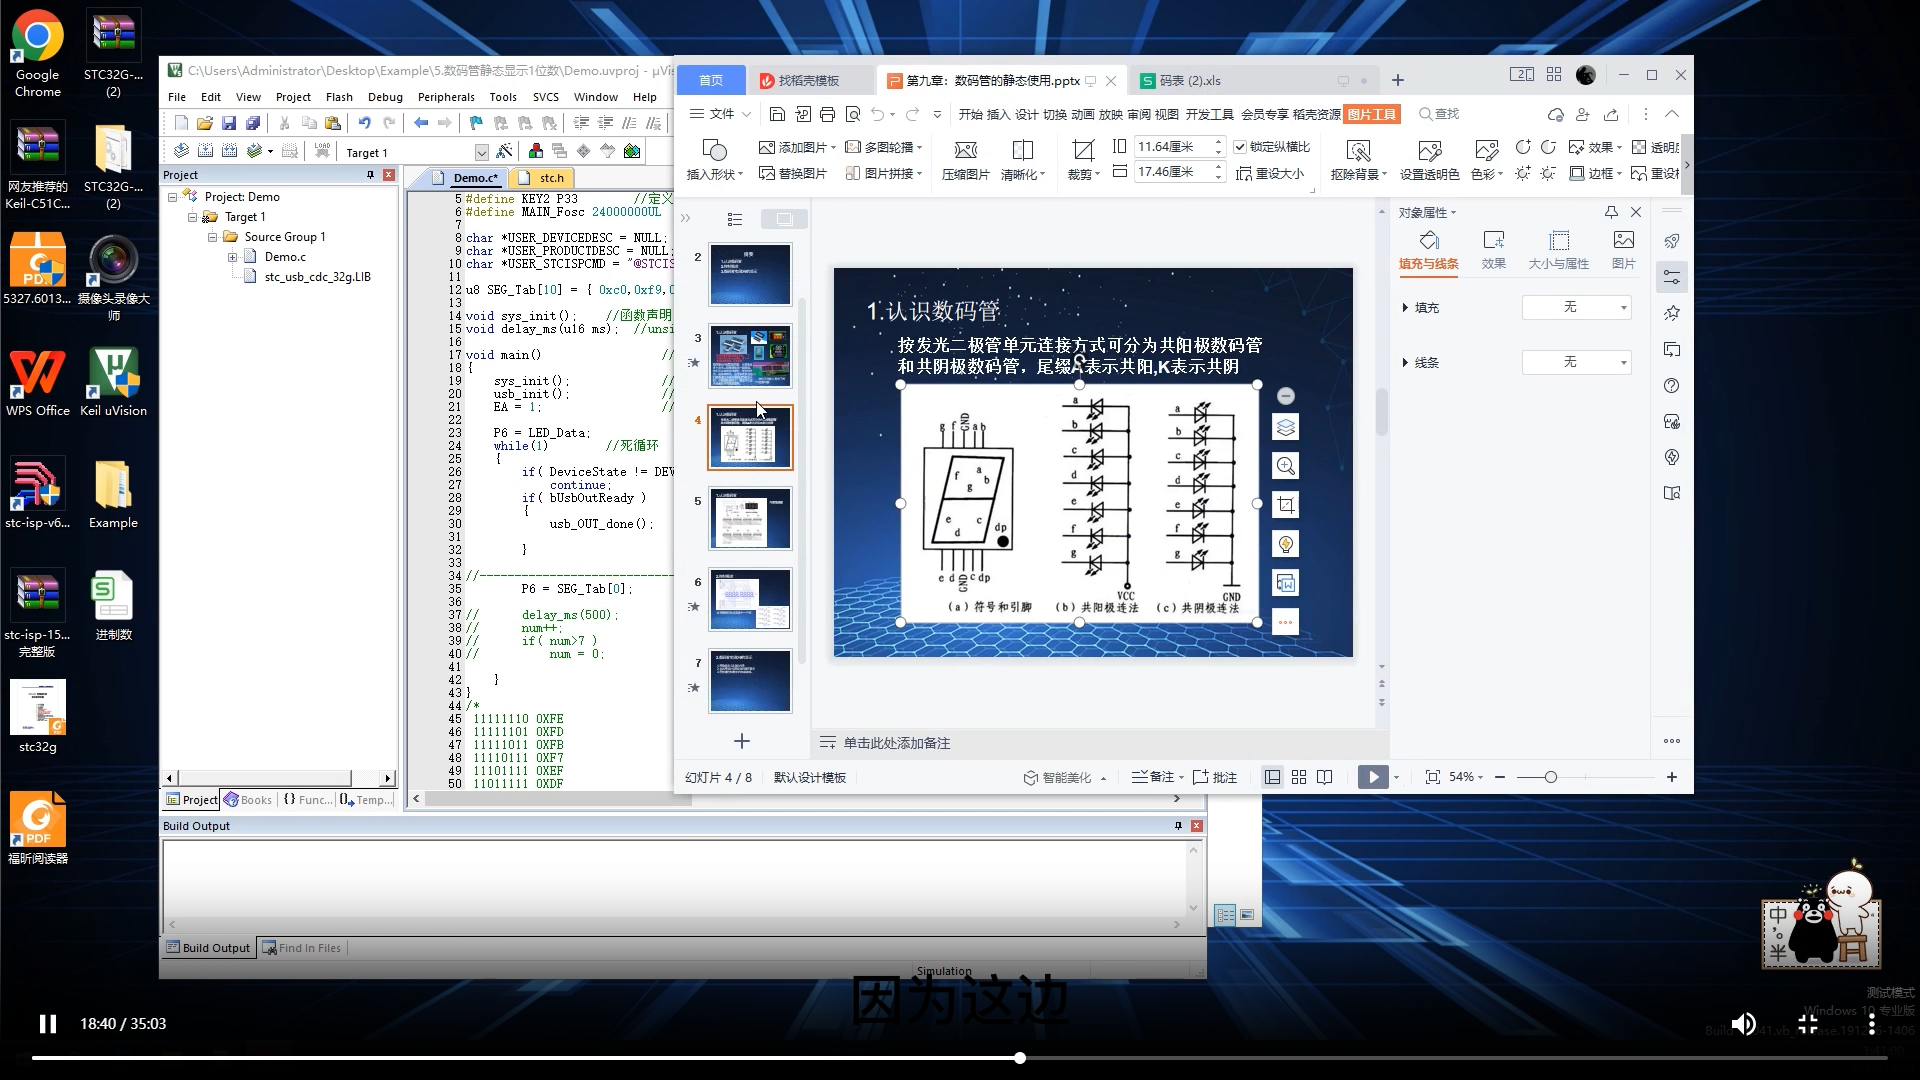Click the Rebuild all target files icon

229,151
